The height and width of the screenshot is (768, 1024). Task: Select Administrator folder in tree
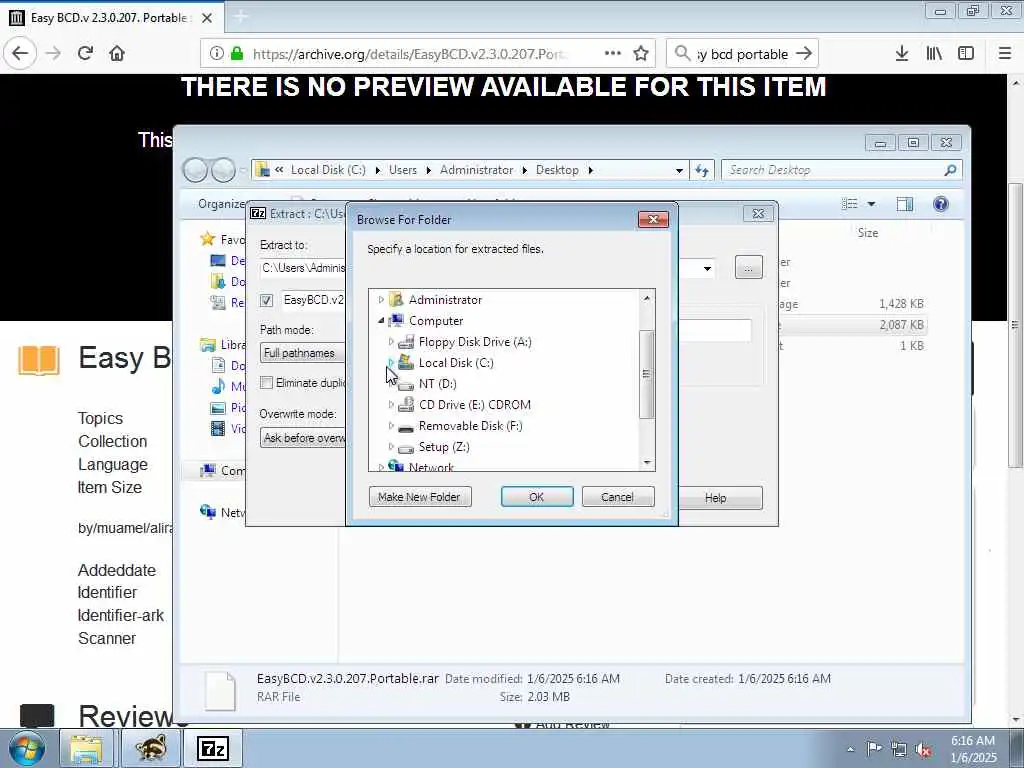(x=445, y=300)
